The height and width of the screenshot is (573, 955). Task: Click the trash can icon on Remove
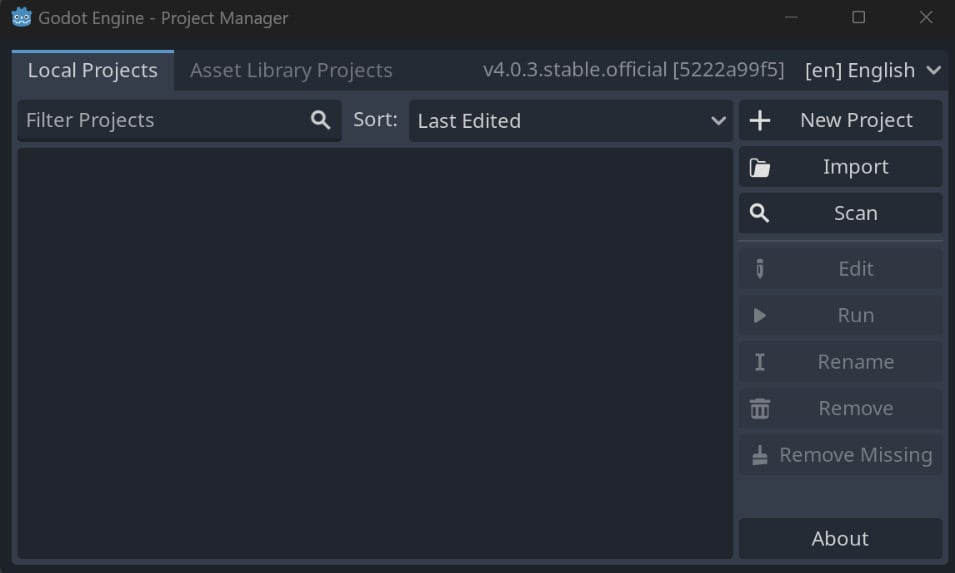point(759,409)
